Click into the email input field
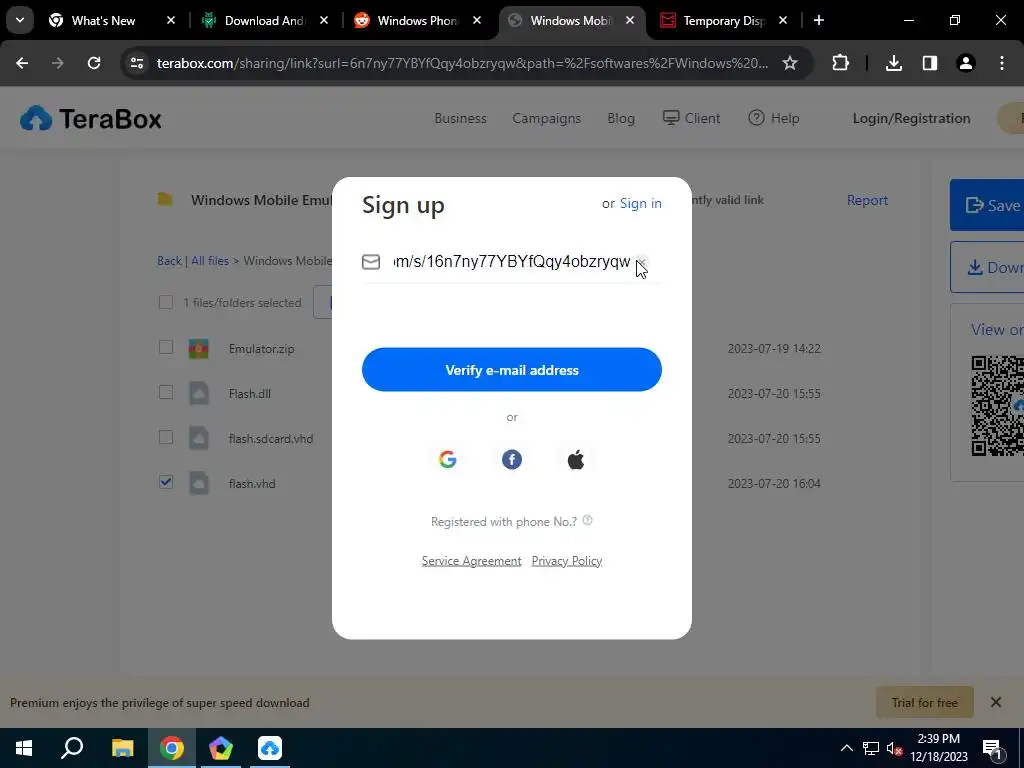The image size is (1024, 768). click(x=512, y=261)
